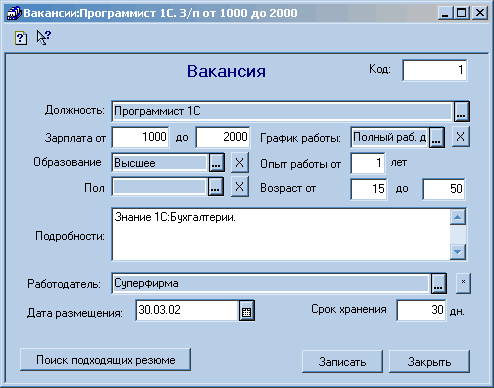The width and height of the screenshot is (494, 388).
Task: Open the help document icon in toolbar
Action: pos(21,38)
